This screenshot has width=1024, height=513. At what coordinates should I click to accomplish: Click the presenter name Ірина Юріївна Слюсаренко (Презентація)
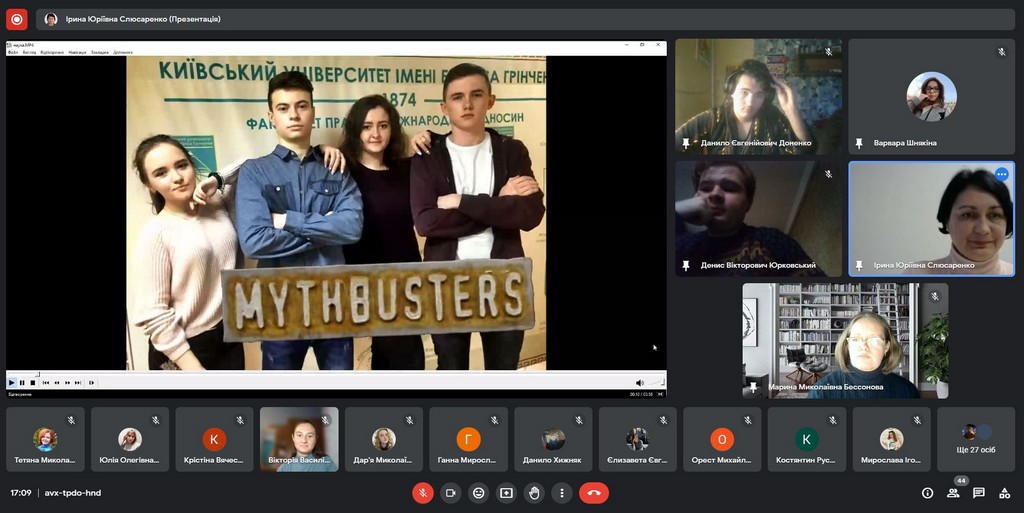pyautogui.click(x=141, y=19)
